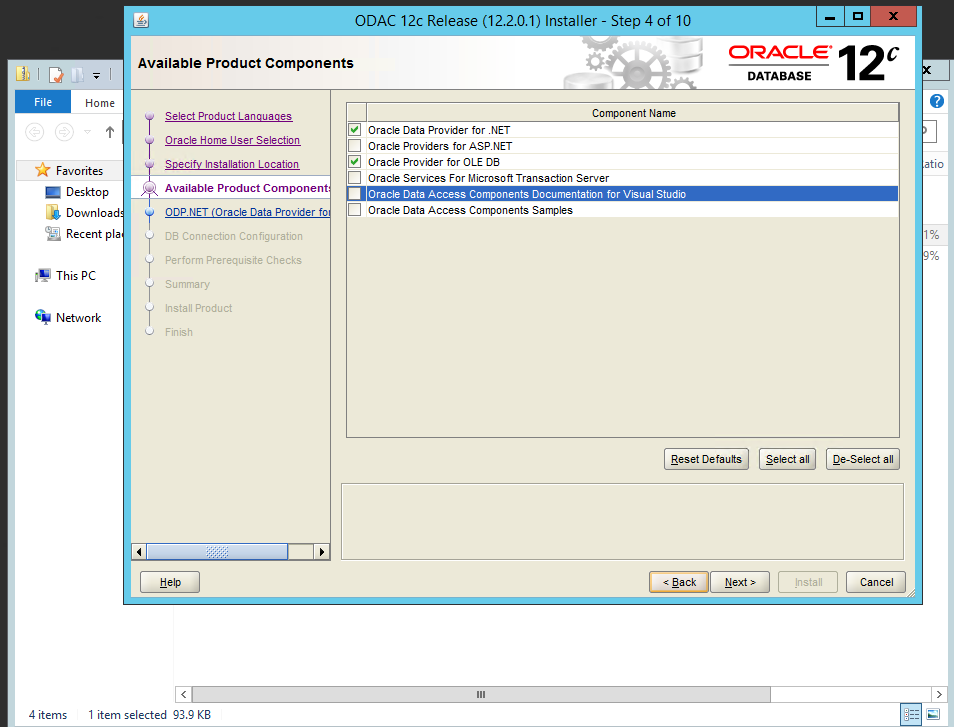This screenshot has height=727, width=954.
Task: Click the Downloads folder icon
Action: click(x=53, y=212)
